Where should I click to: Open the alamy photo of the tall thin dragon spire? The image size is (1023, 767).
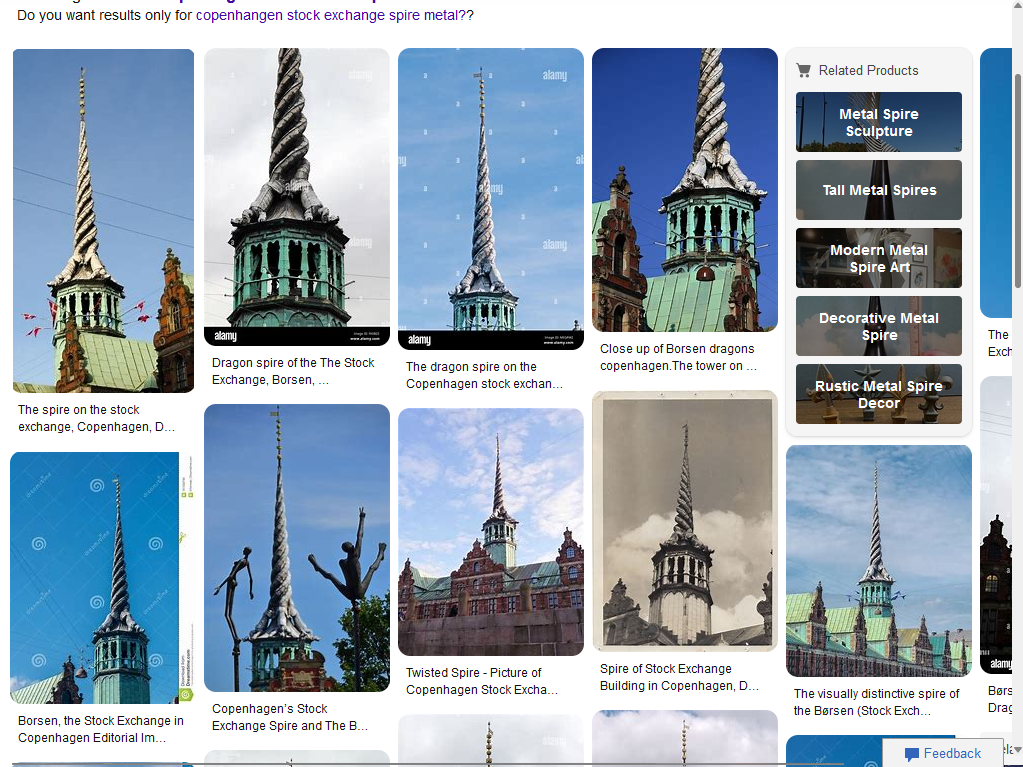[491, 198]
